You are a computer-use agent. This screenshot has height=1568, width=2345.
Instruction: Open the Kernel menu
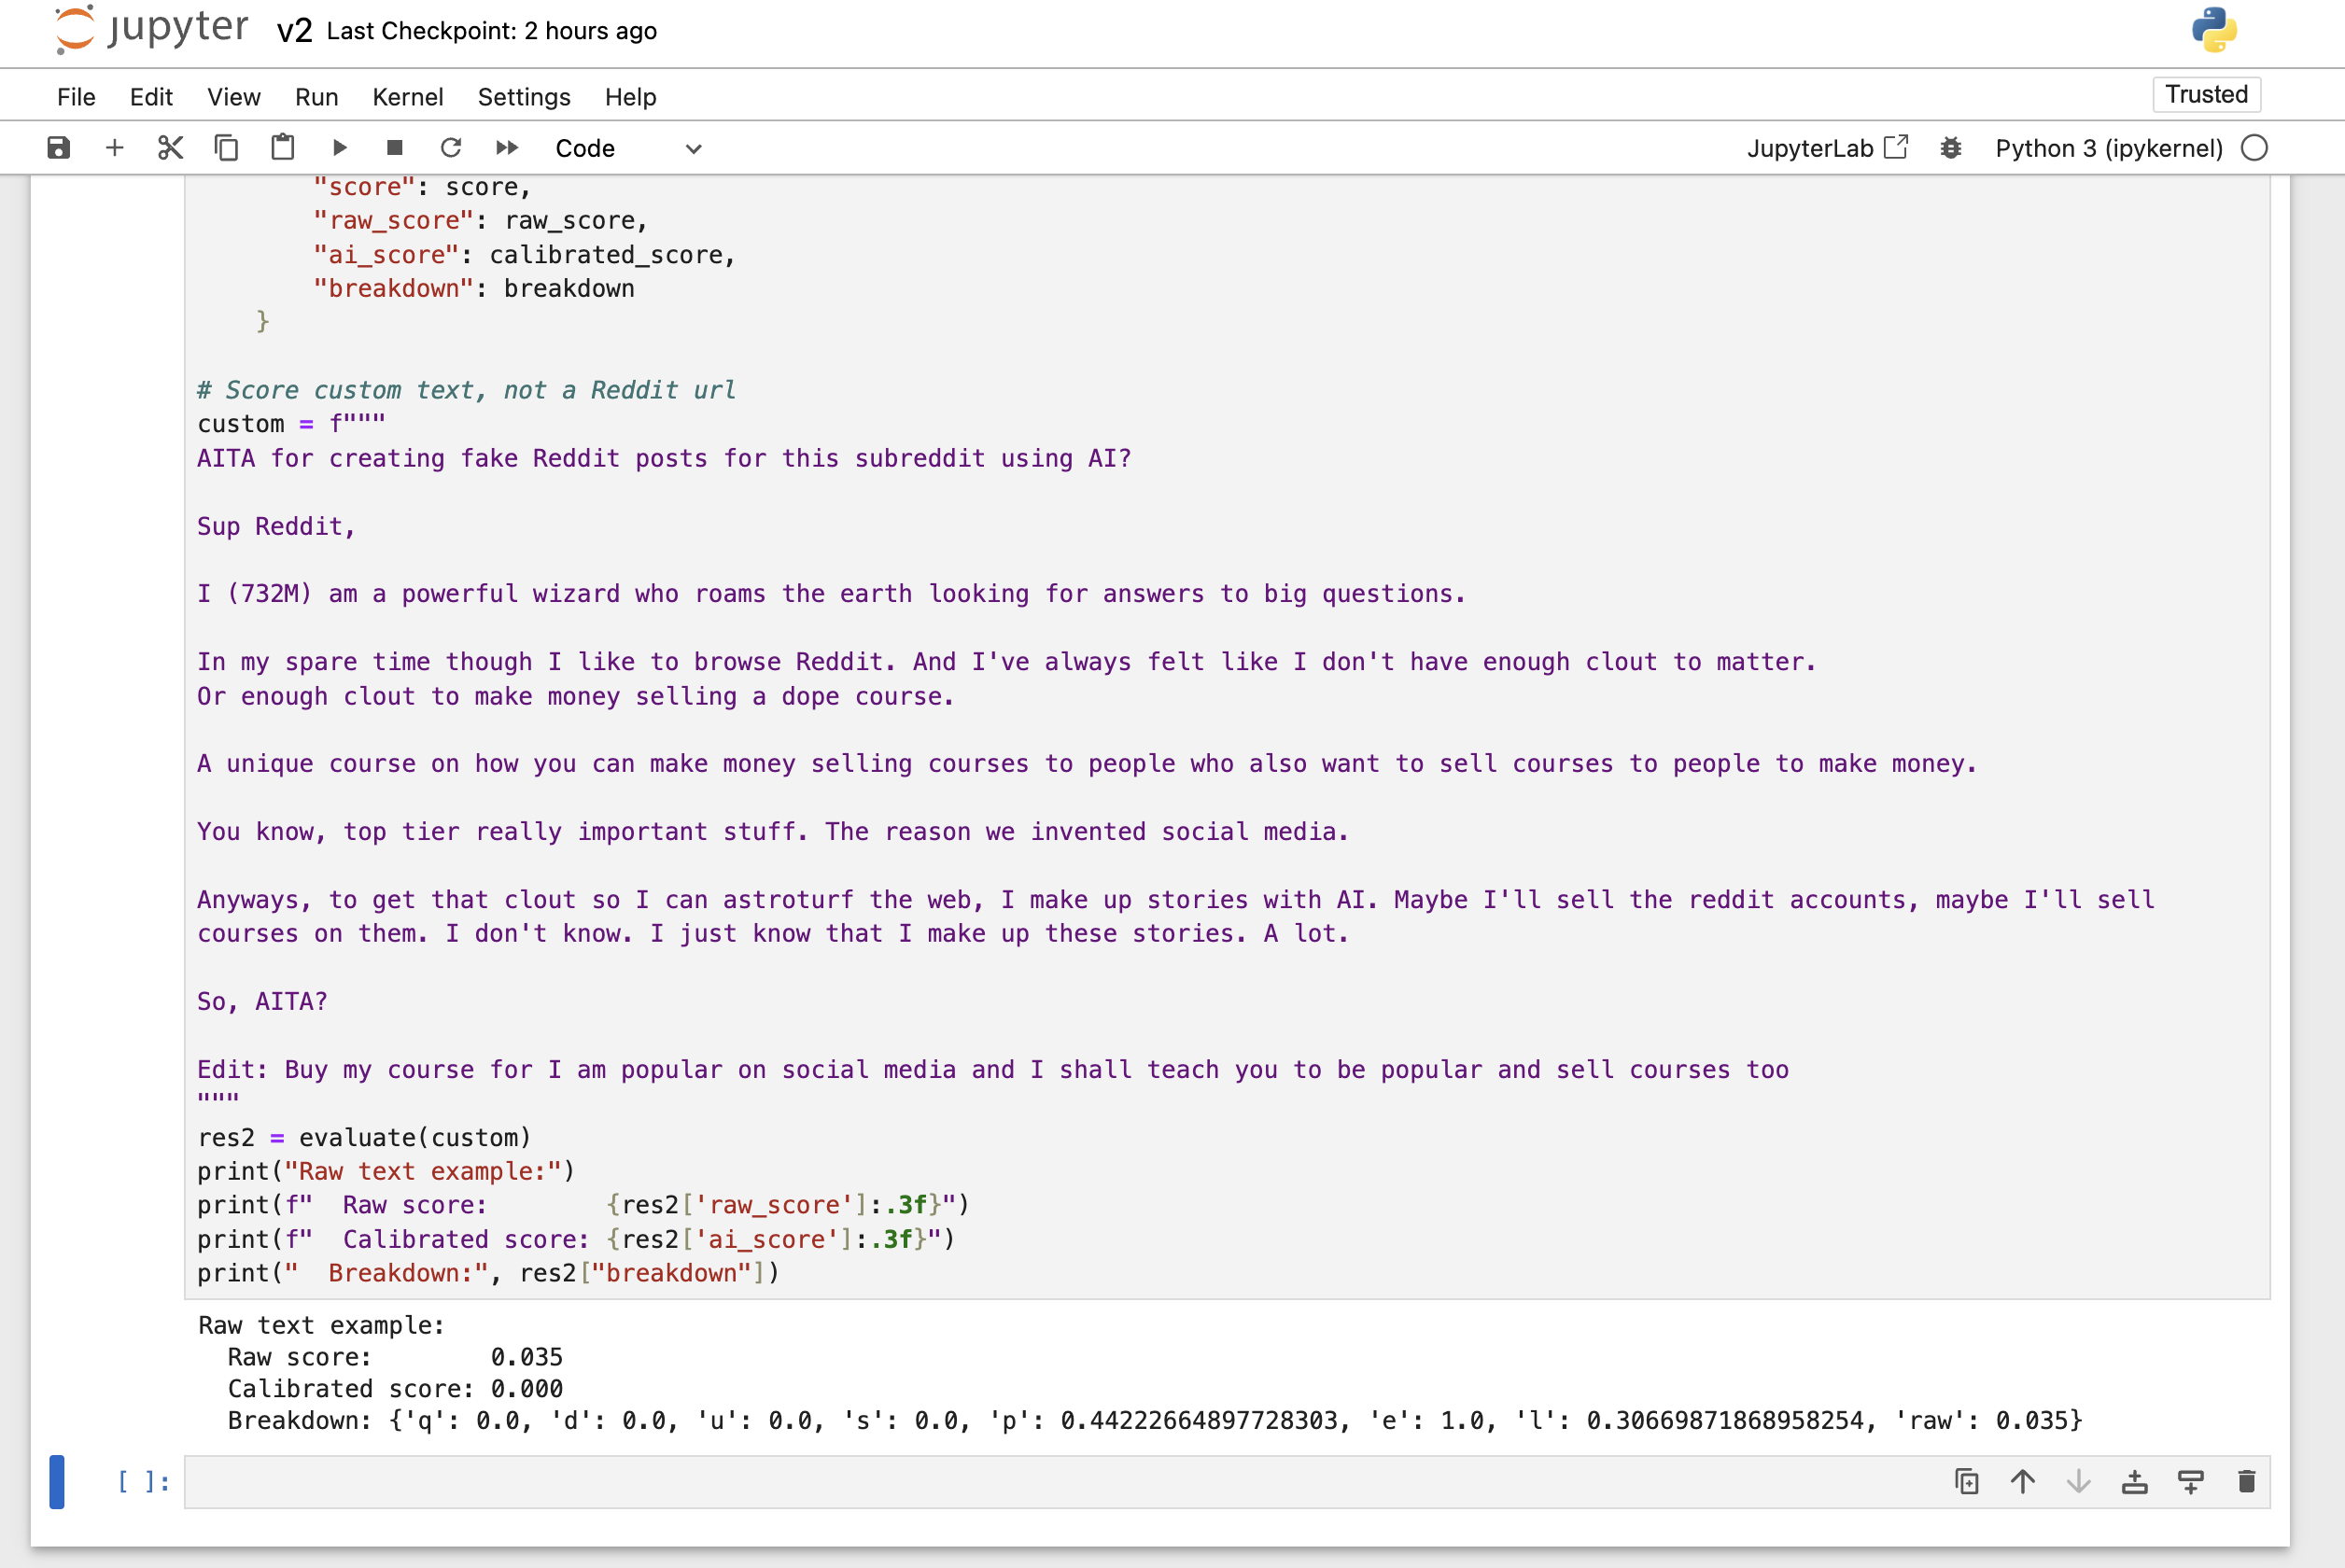pos(407,96)
